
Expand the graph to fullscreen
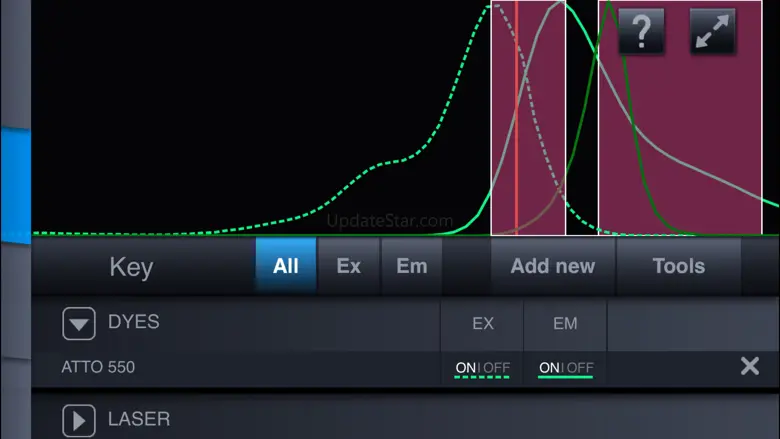click(712, 31)
